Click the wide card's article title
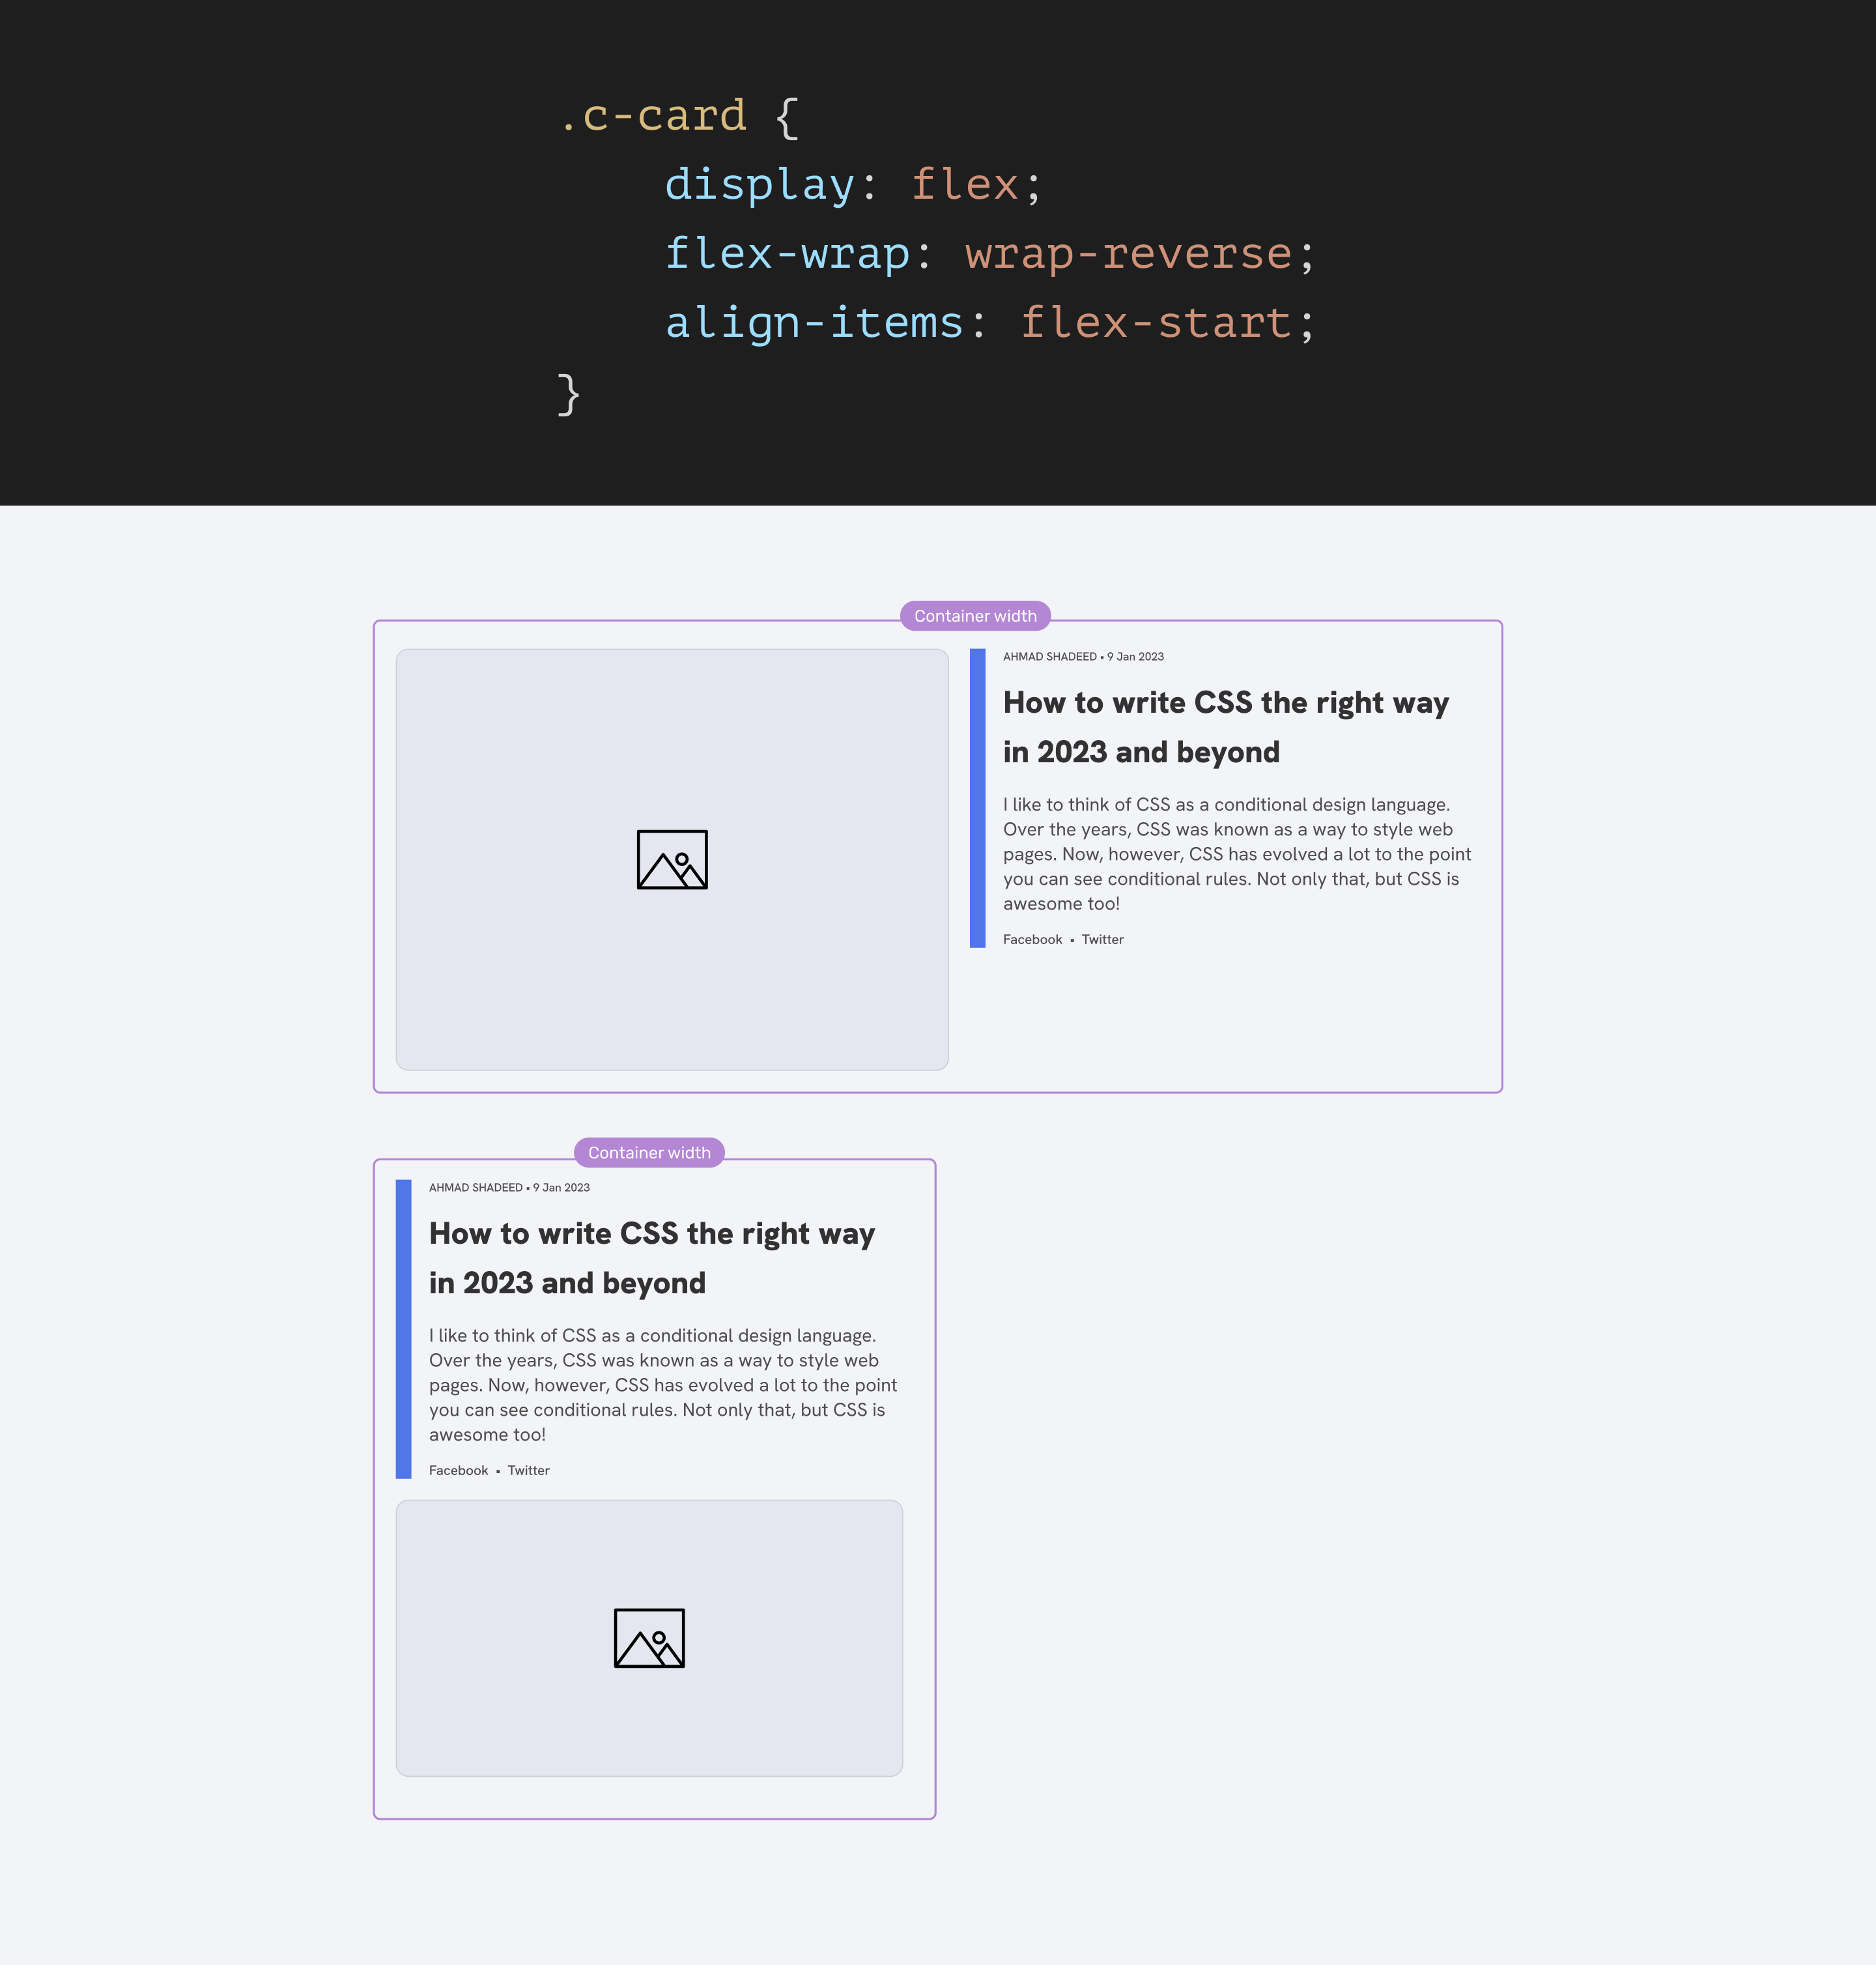Image resolution: width=1876 pixels, height=1965 pixels. tap(1225, 727)
